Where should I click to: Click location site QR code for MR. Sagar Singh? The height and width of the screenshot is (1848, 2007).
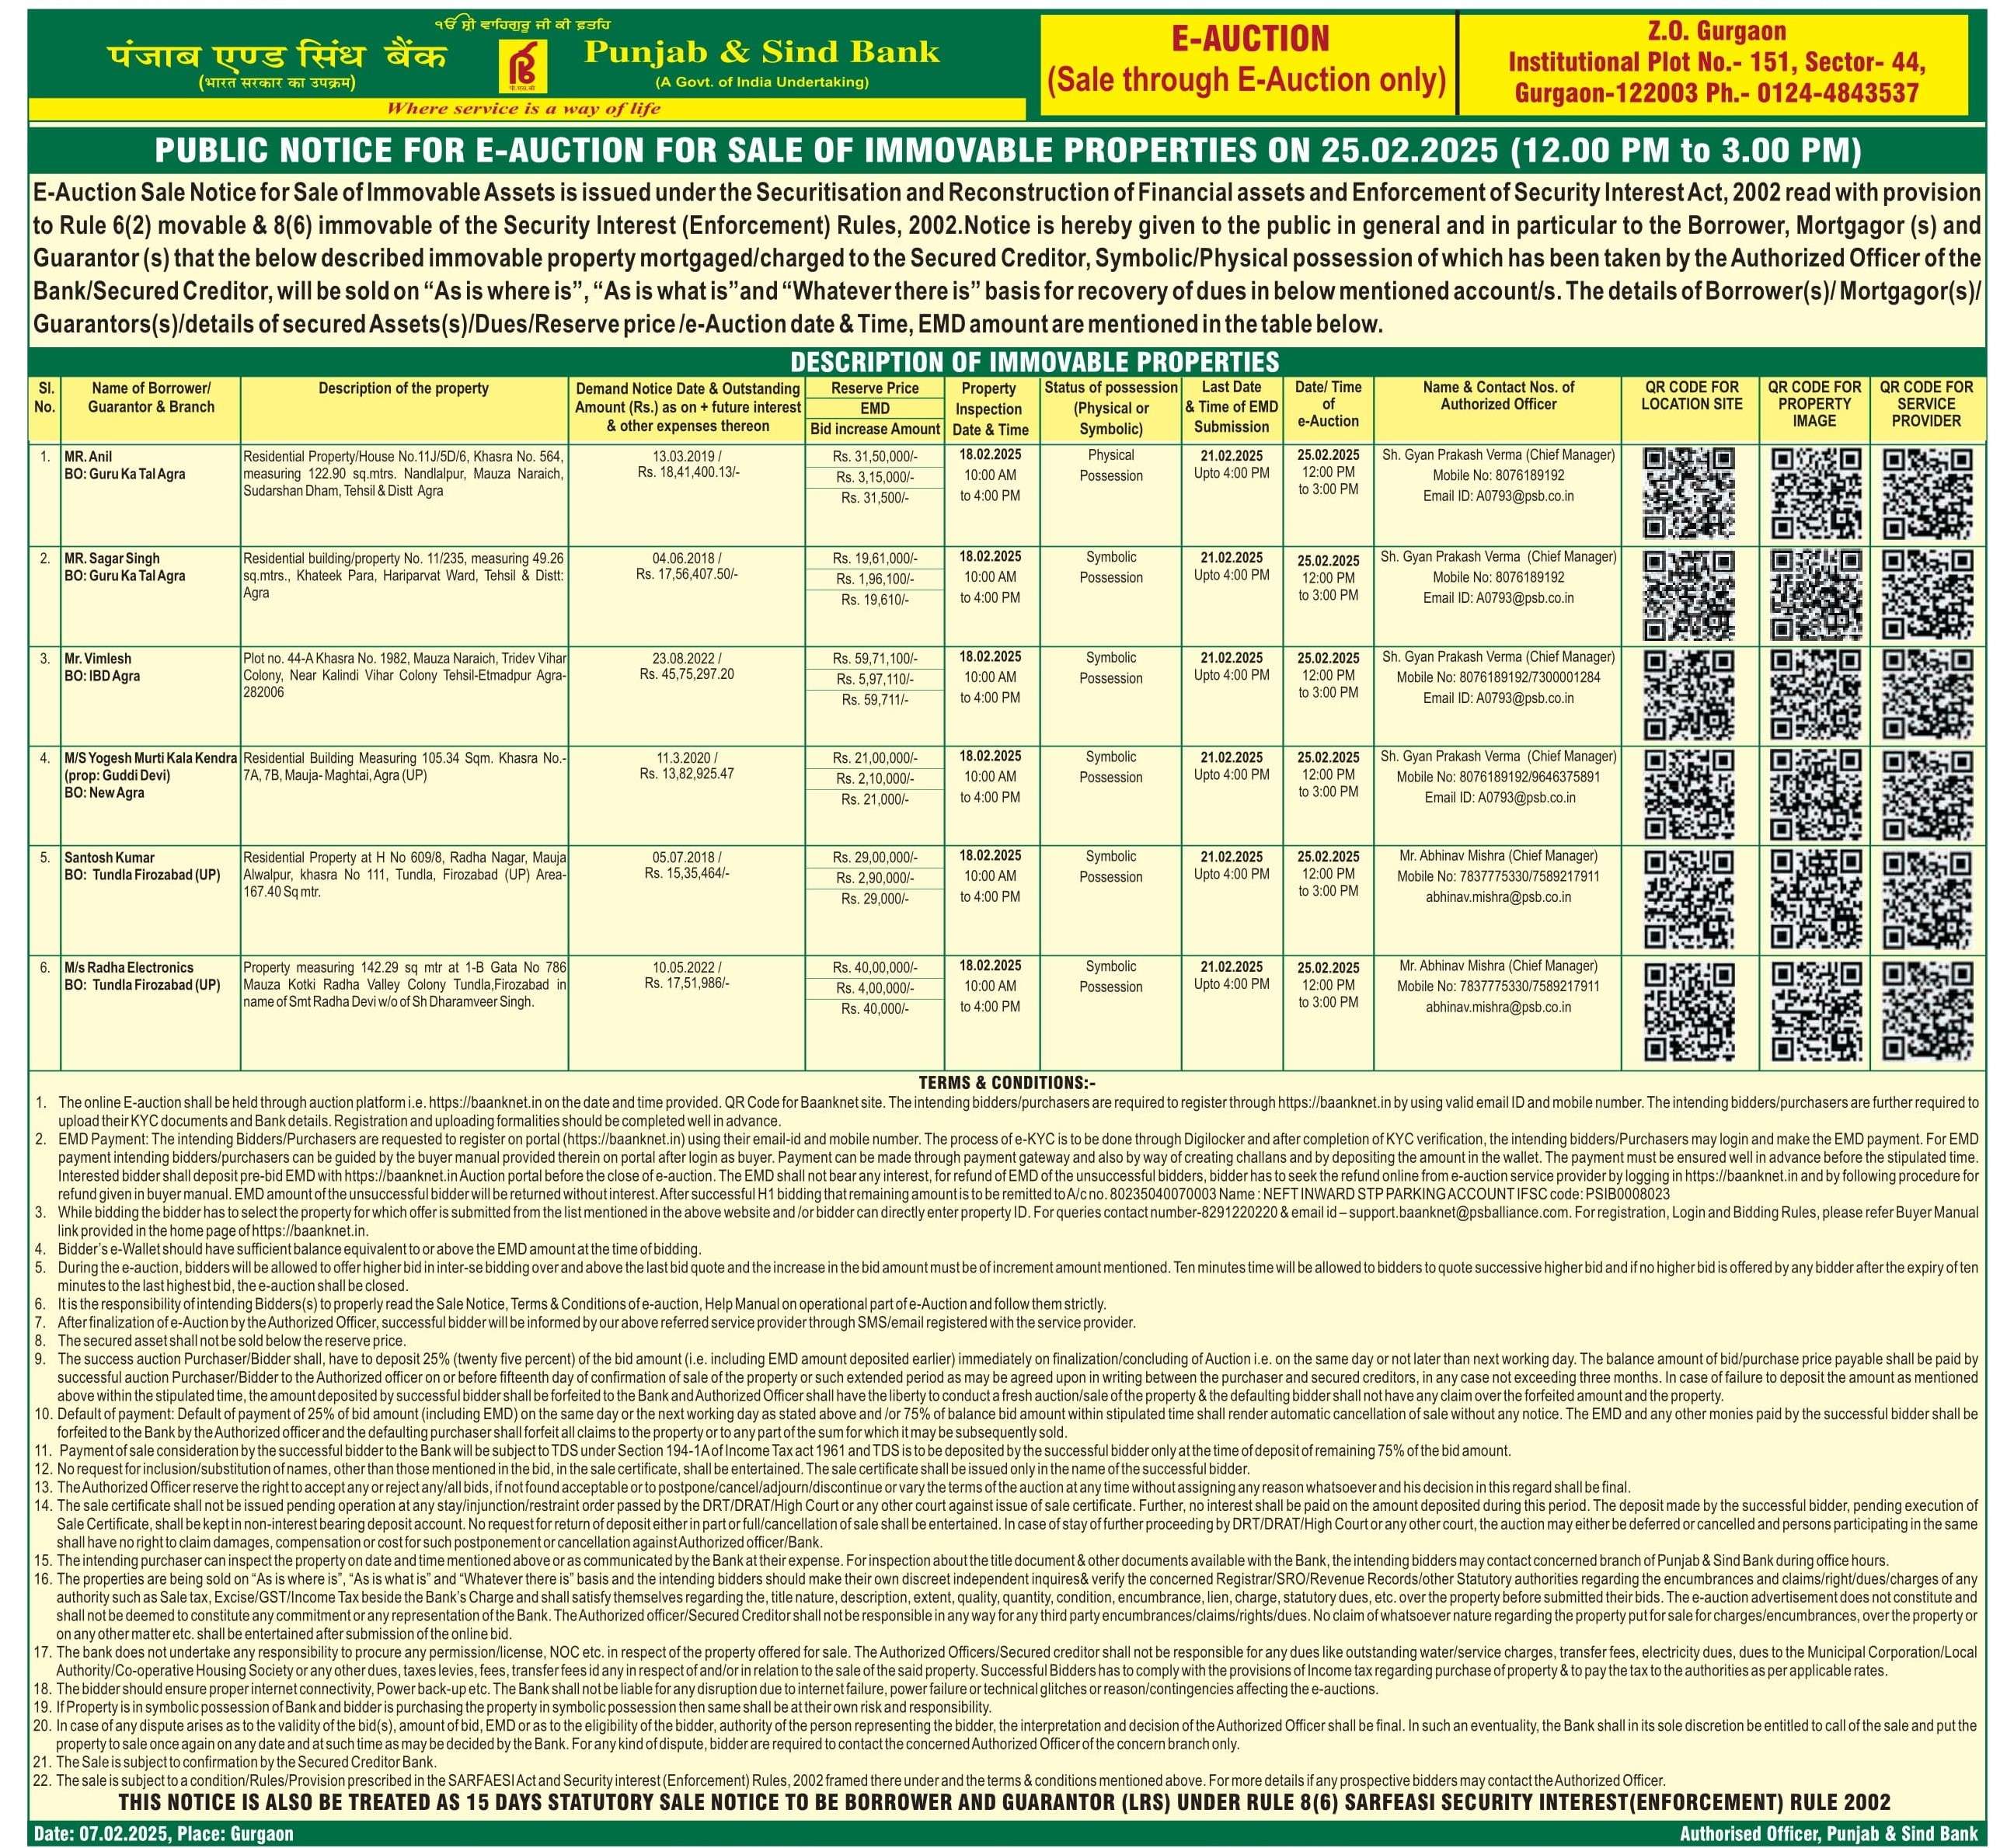pyautogui.click(x=1689, y=596)
